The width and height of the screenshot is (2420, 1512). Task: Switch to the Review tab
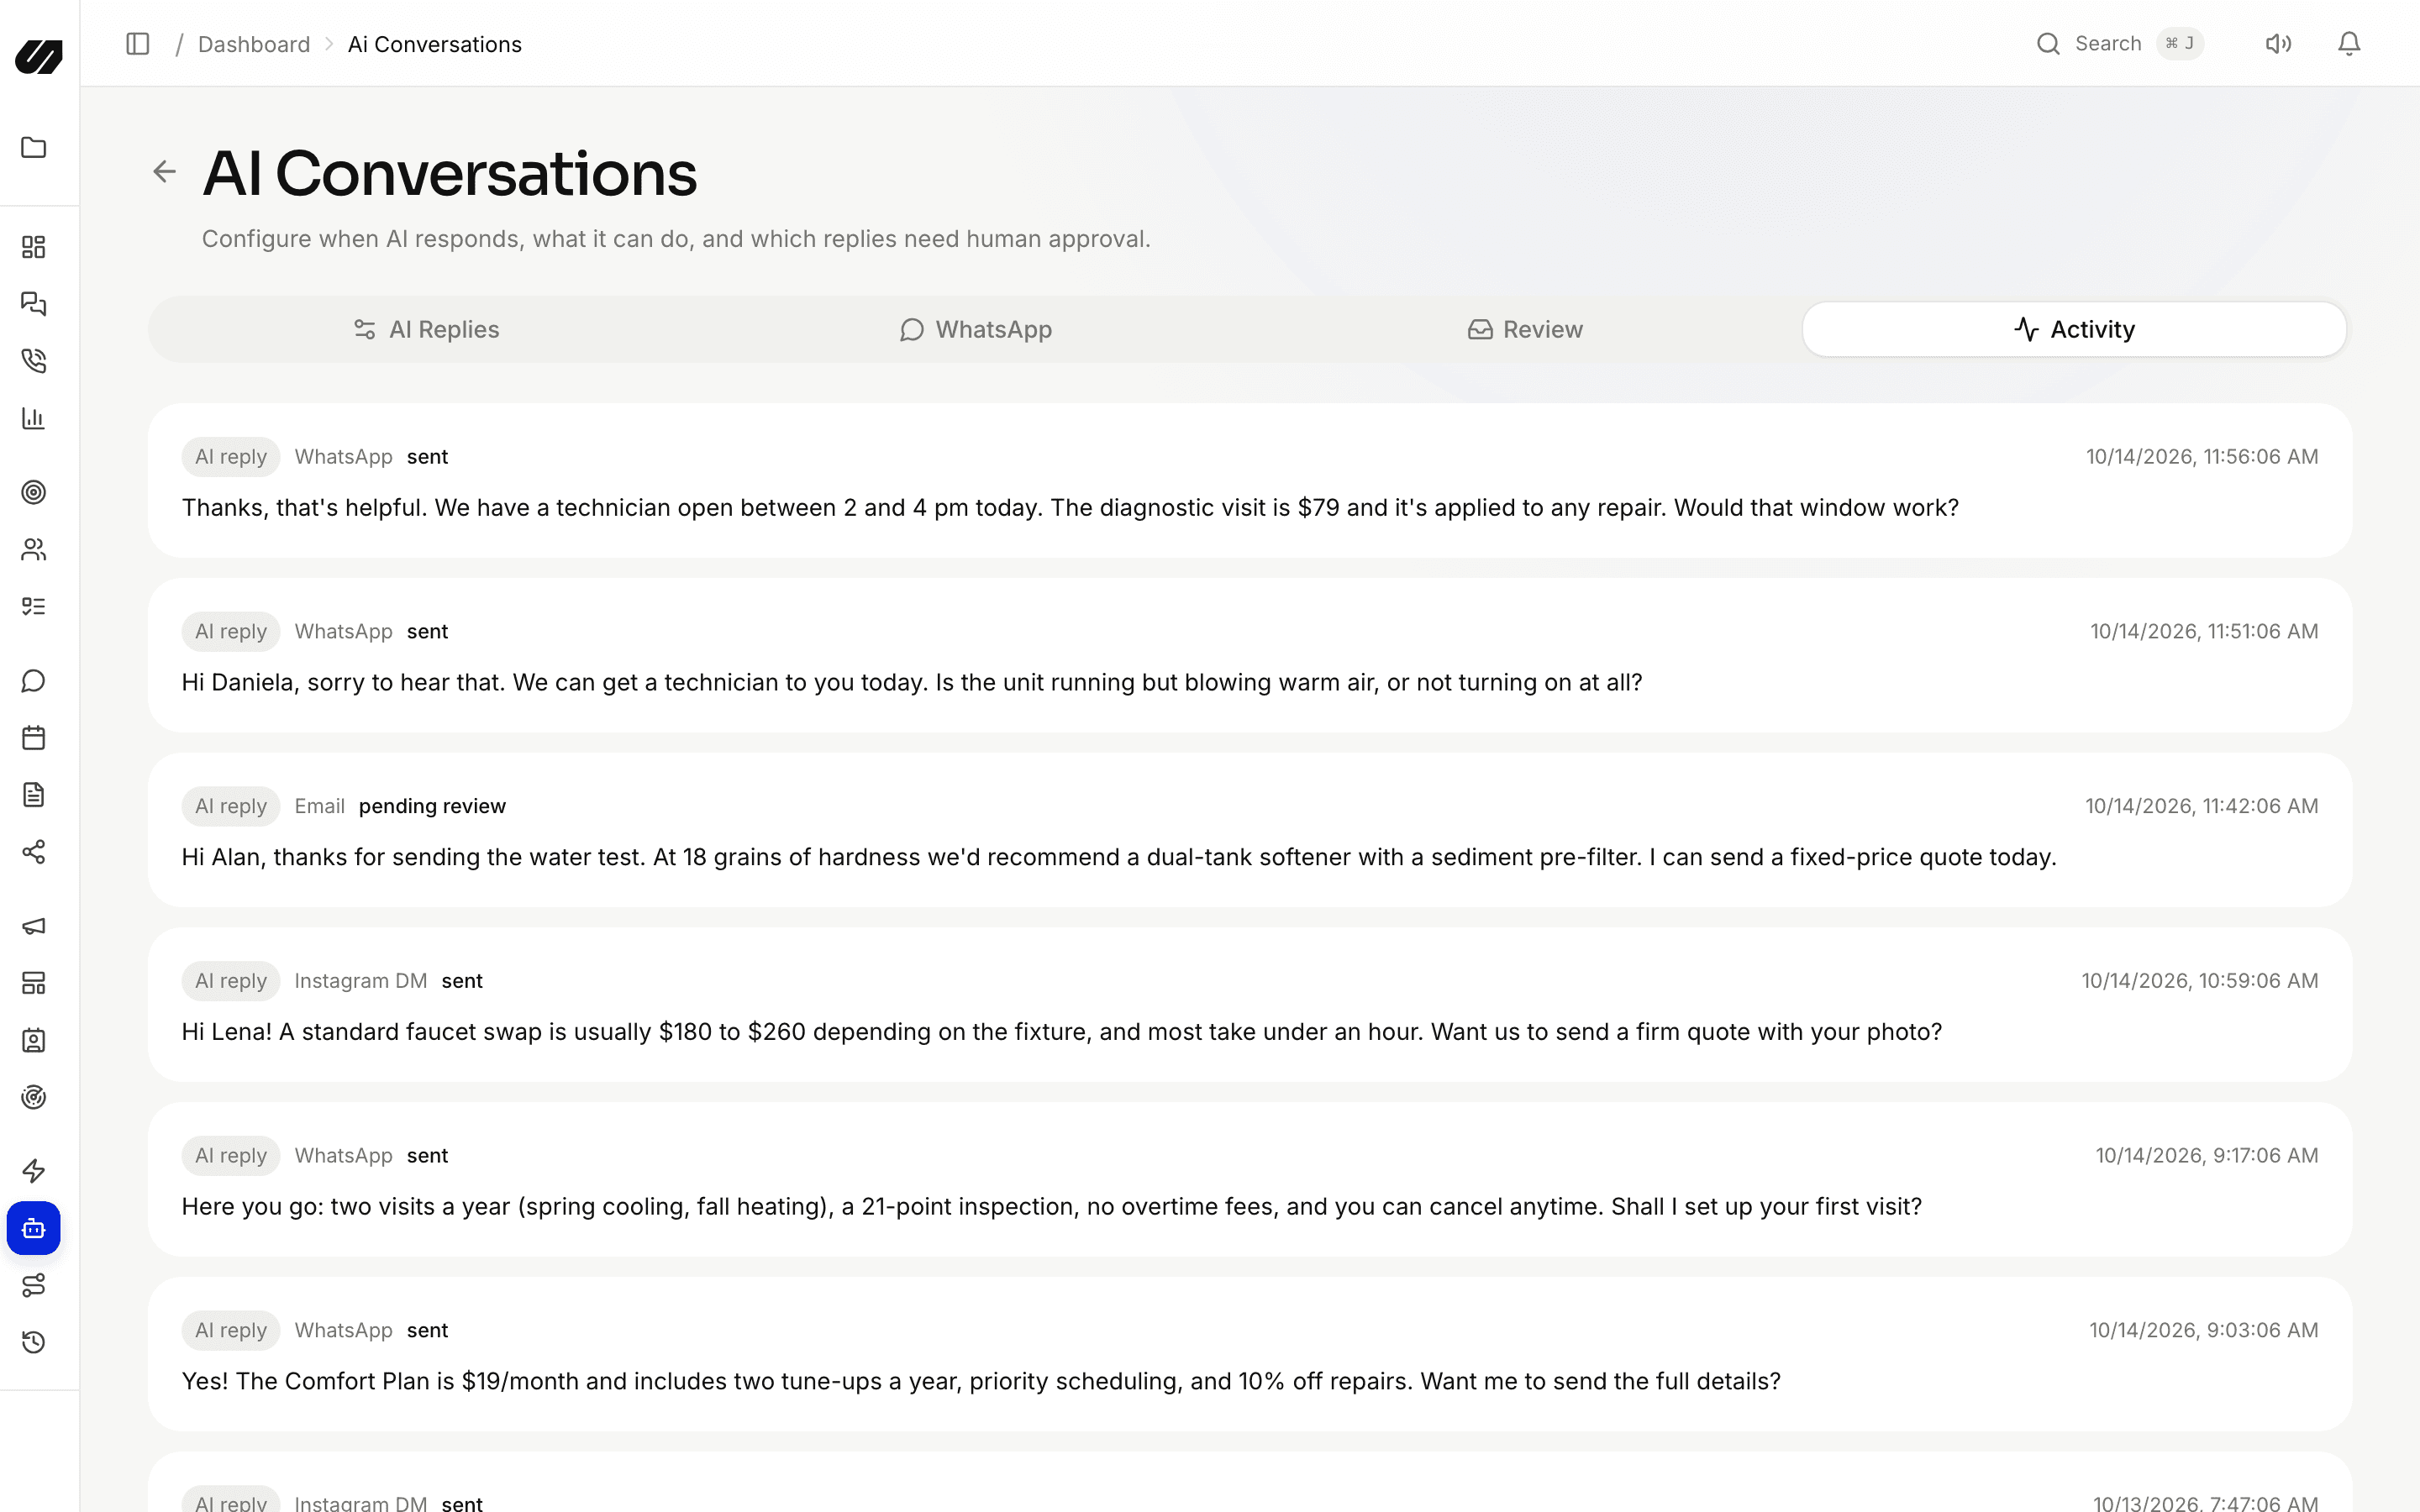click(1524, 330)
